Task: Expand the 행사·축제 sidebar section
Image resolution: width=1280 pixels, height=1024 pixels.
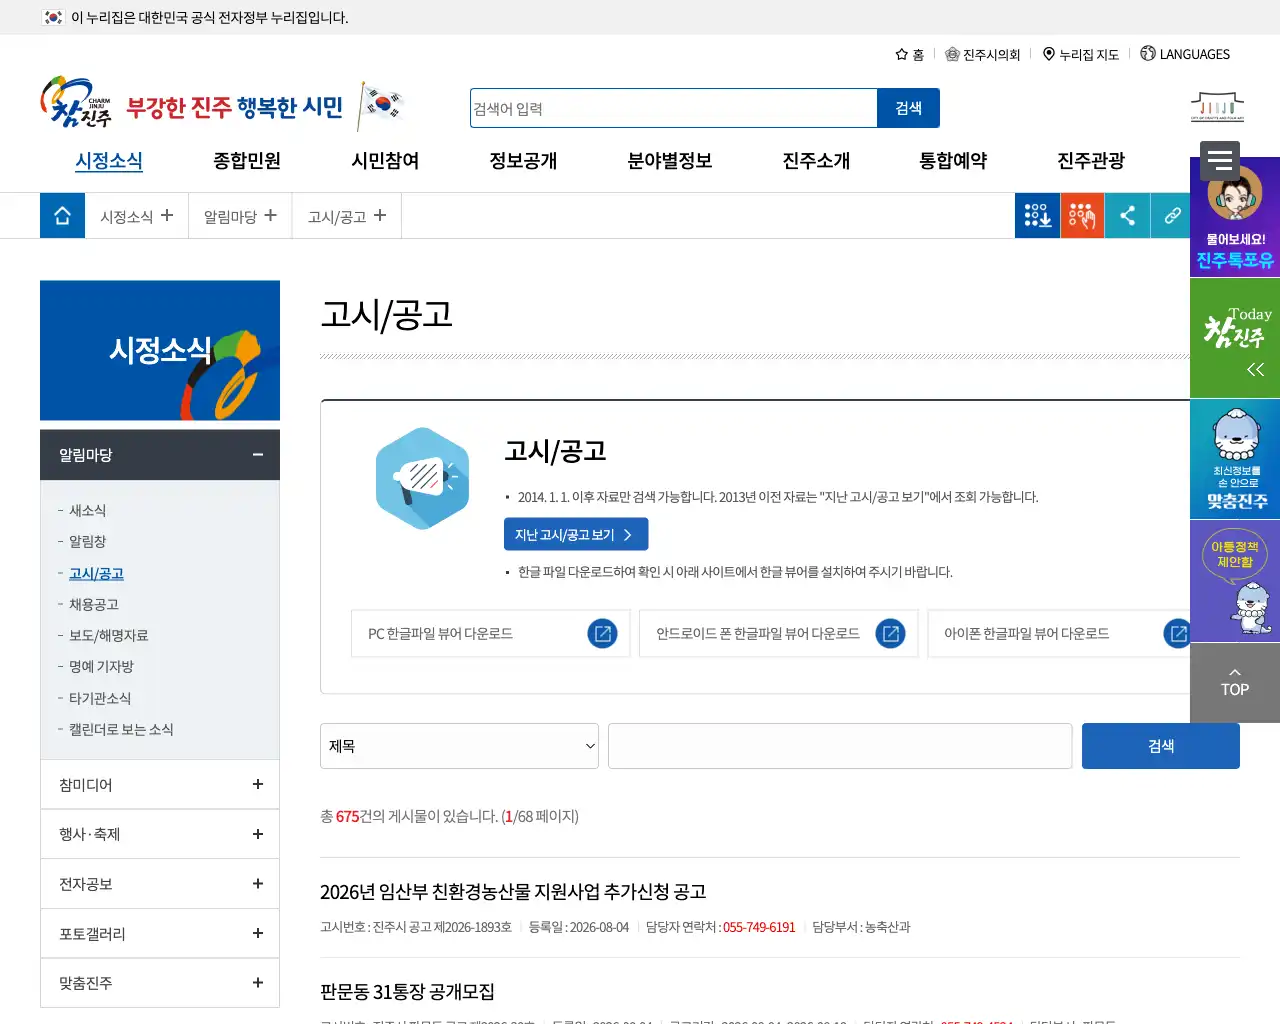Action: [160, 834]
